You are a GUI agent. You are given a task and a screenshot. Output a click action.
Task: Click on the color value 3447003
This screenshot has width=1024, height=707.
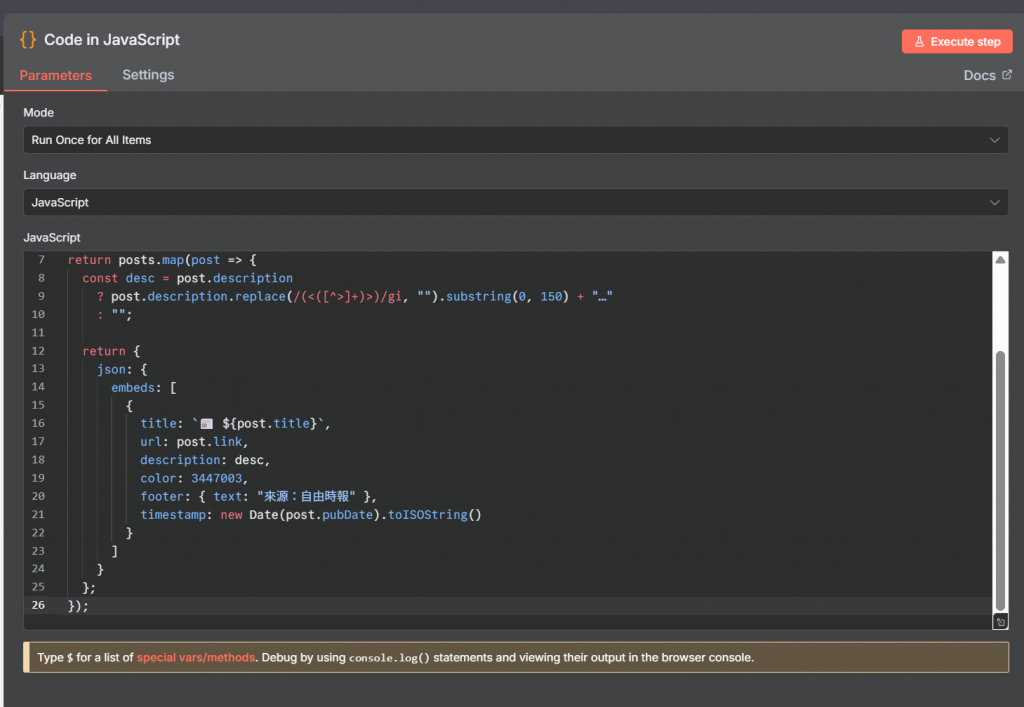point(216,479)
